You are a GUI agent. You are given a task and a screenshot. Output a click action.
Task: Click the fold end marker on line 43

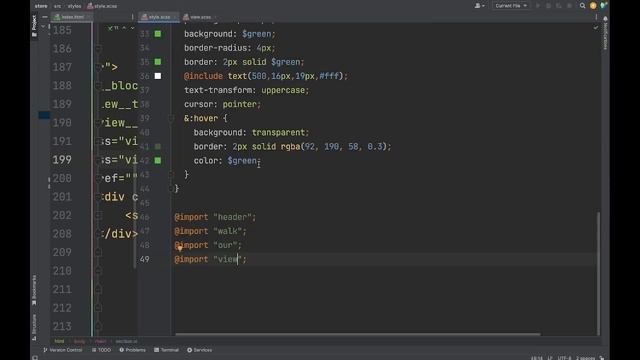coord(171,175)
